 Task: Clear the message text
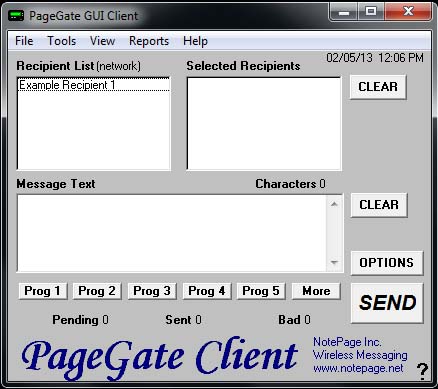(379, 205)
